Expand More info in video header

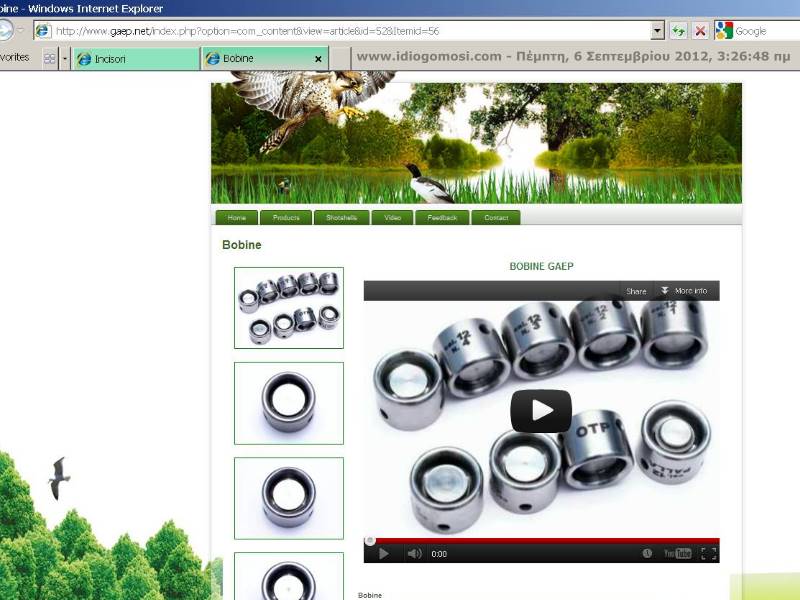tap(684, 290)
